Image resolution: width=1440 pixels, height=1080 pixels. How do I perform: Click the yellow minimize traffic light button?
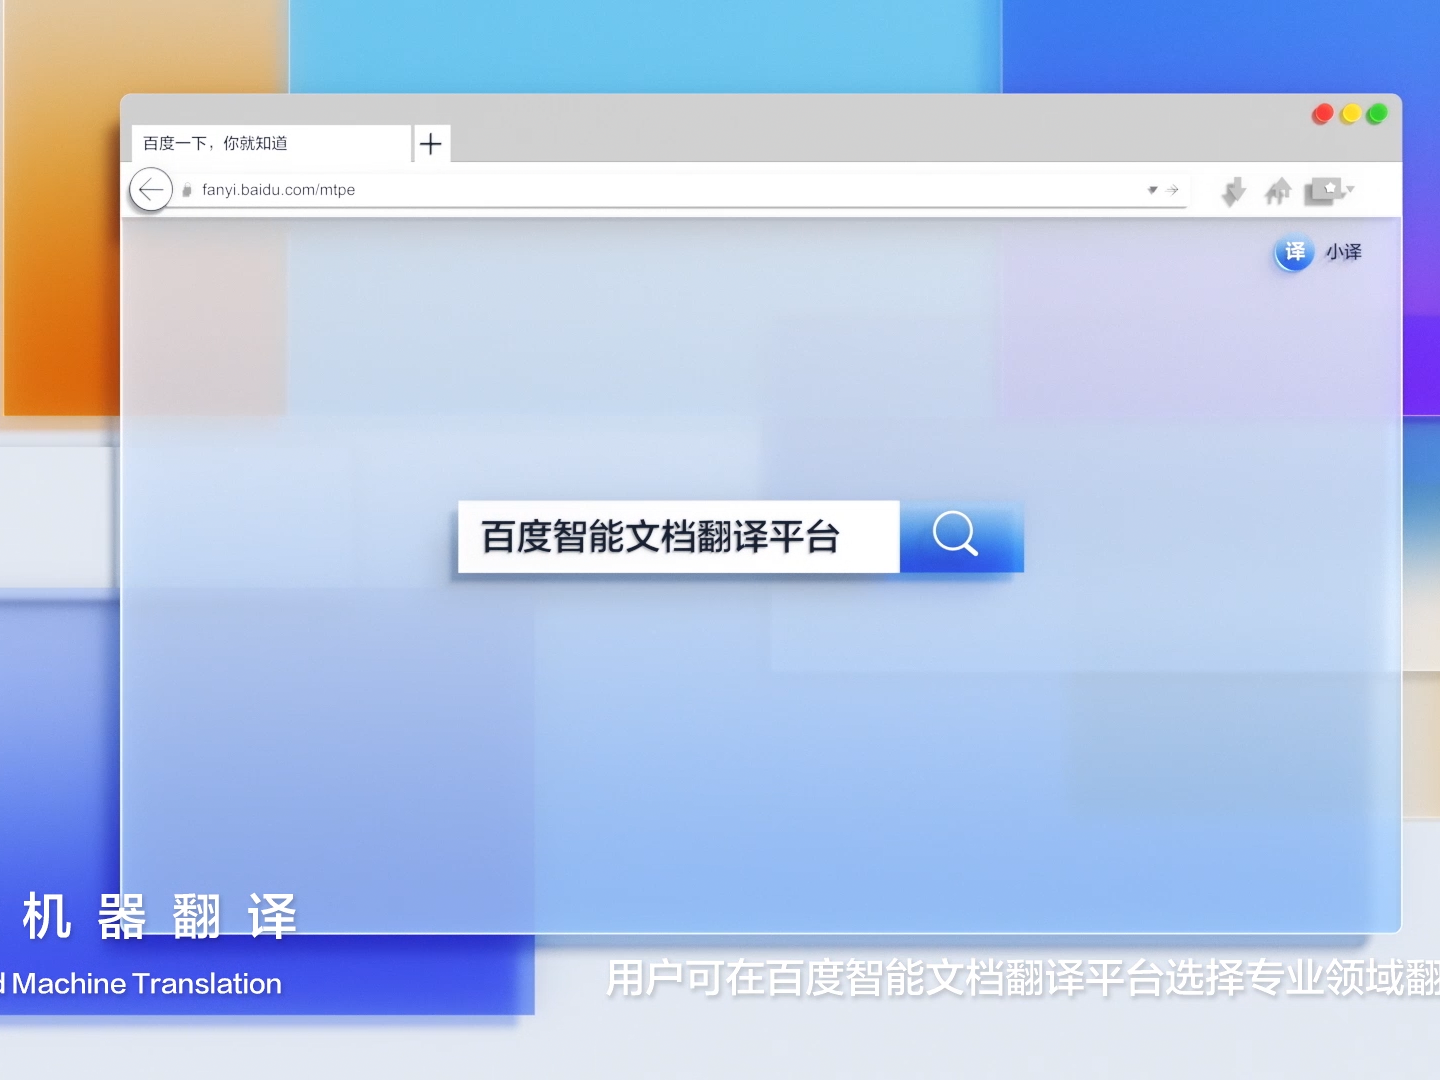point(1352,114)
